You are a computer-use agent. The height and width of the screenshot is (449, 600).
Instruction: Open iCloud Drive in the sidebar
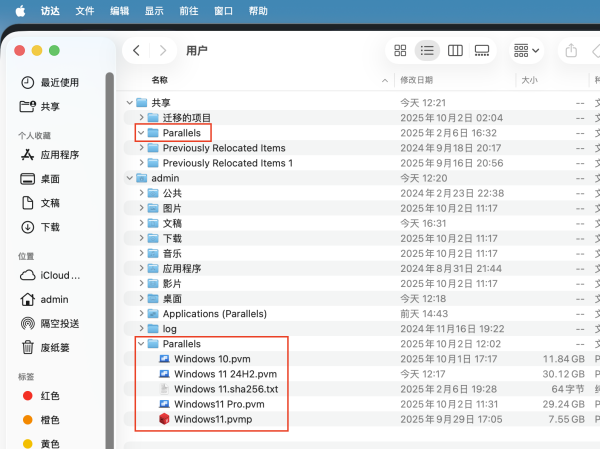pos(58,275)
